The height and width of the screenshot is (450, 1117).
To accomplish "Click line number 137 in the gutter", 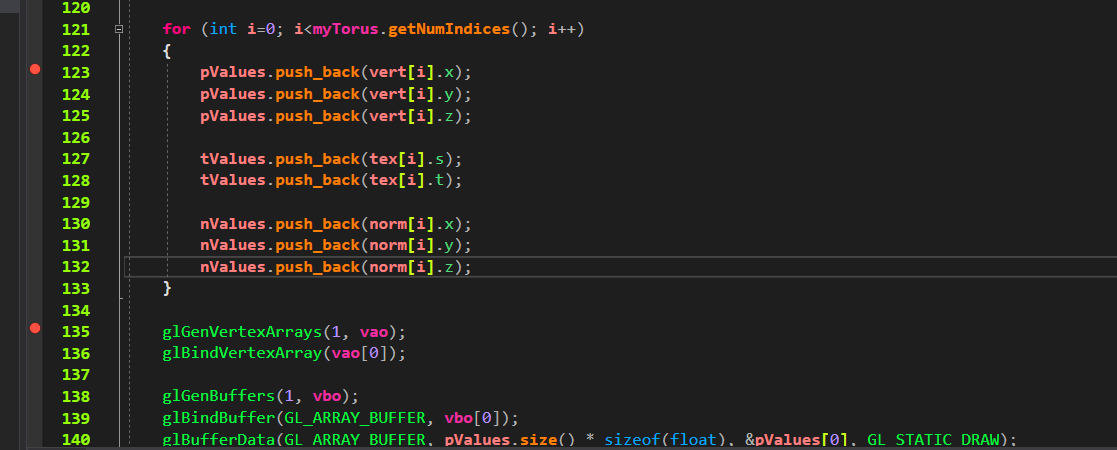I will [76, 375].
